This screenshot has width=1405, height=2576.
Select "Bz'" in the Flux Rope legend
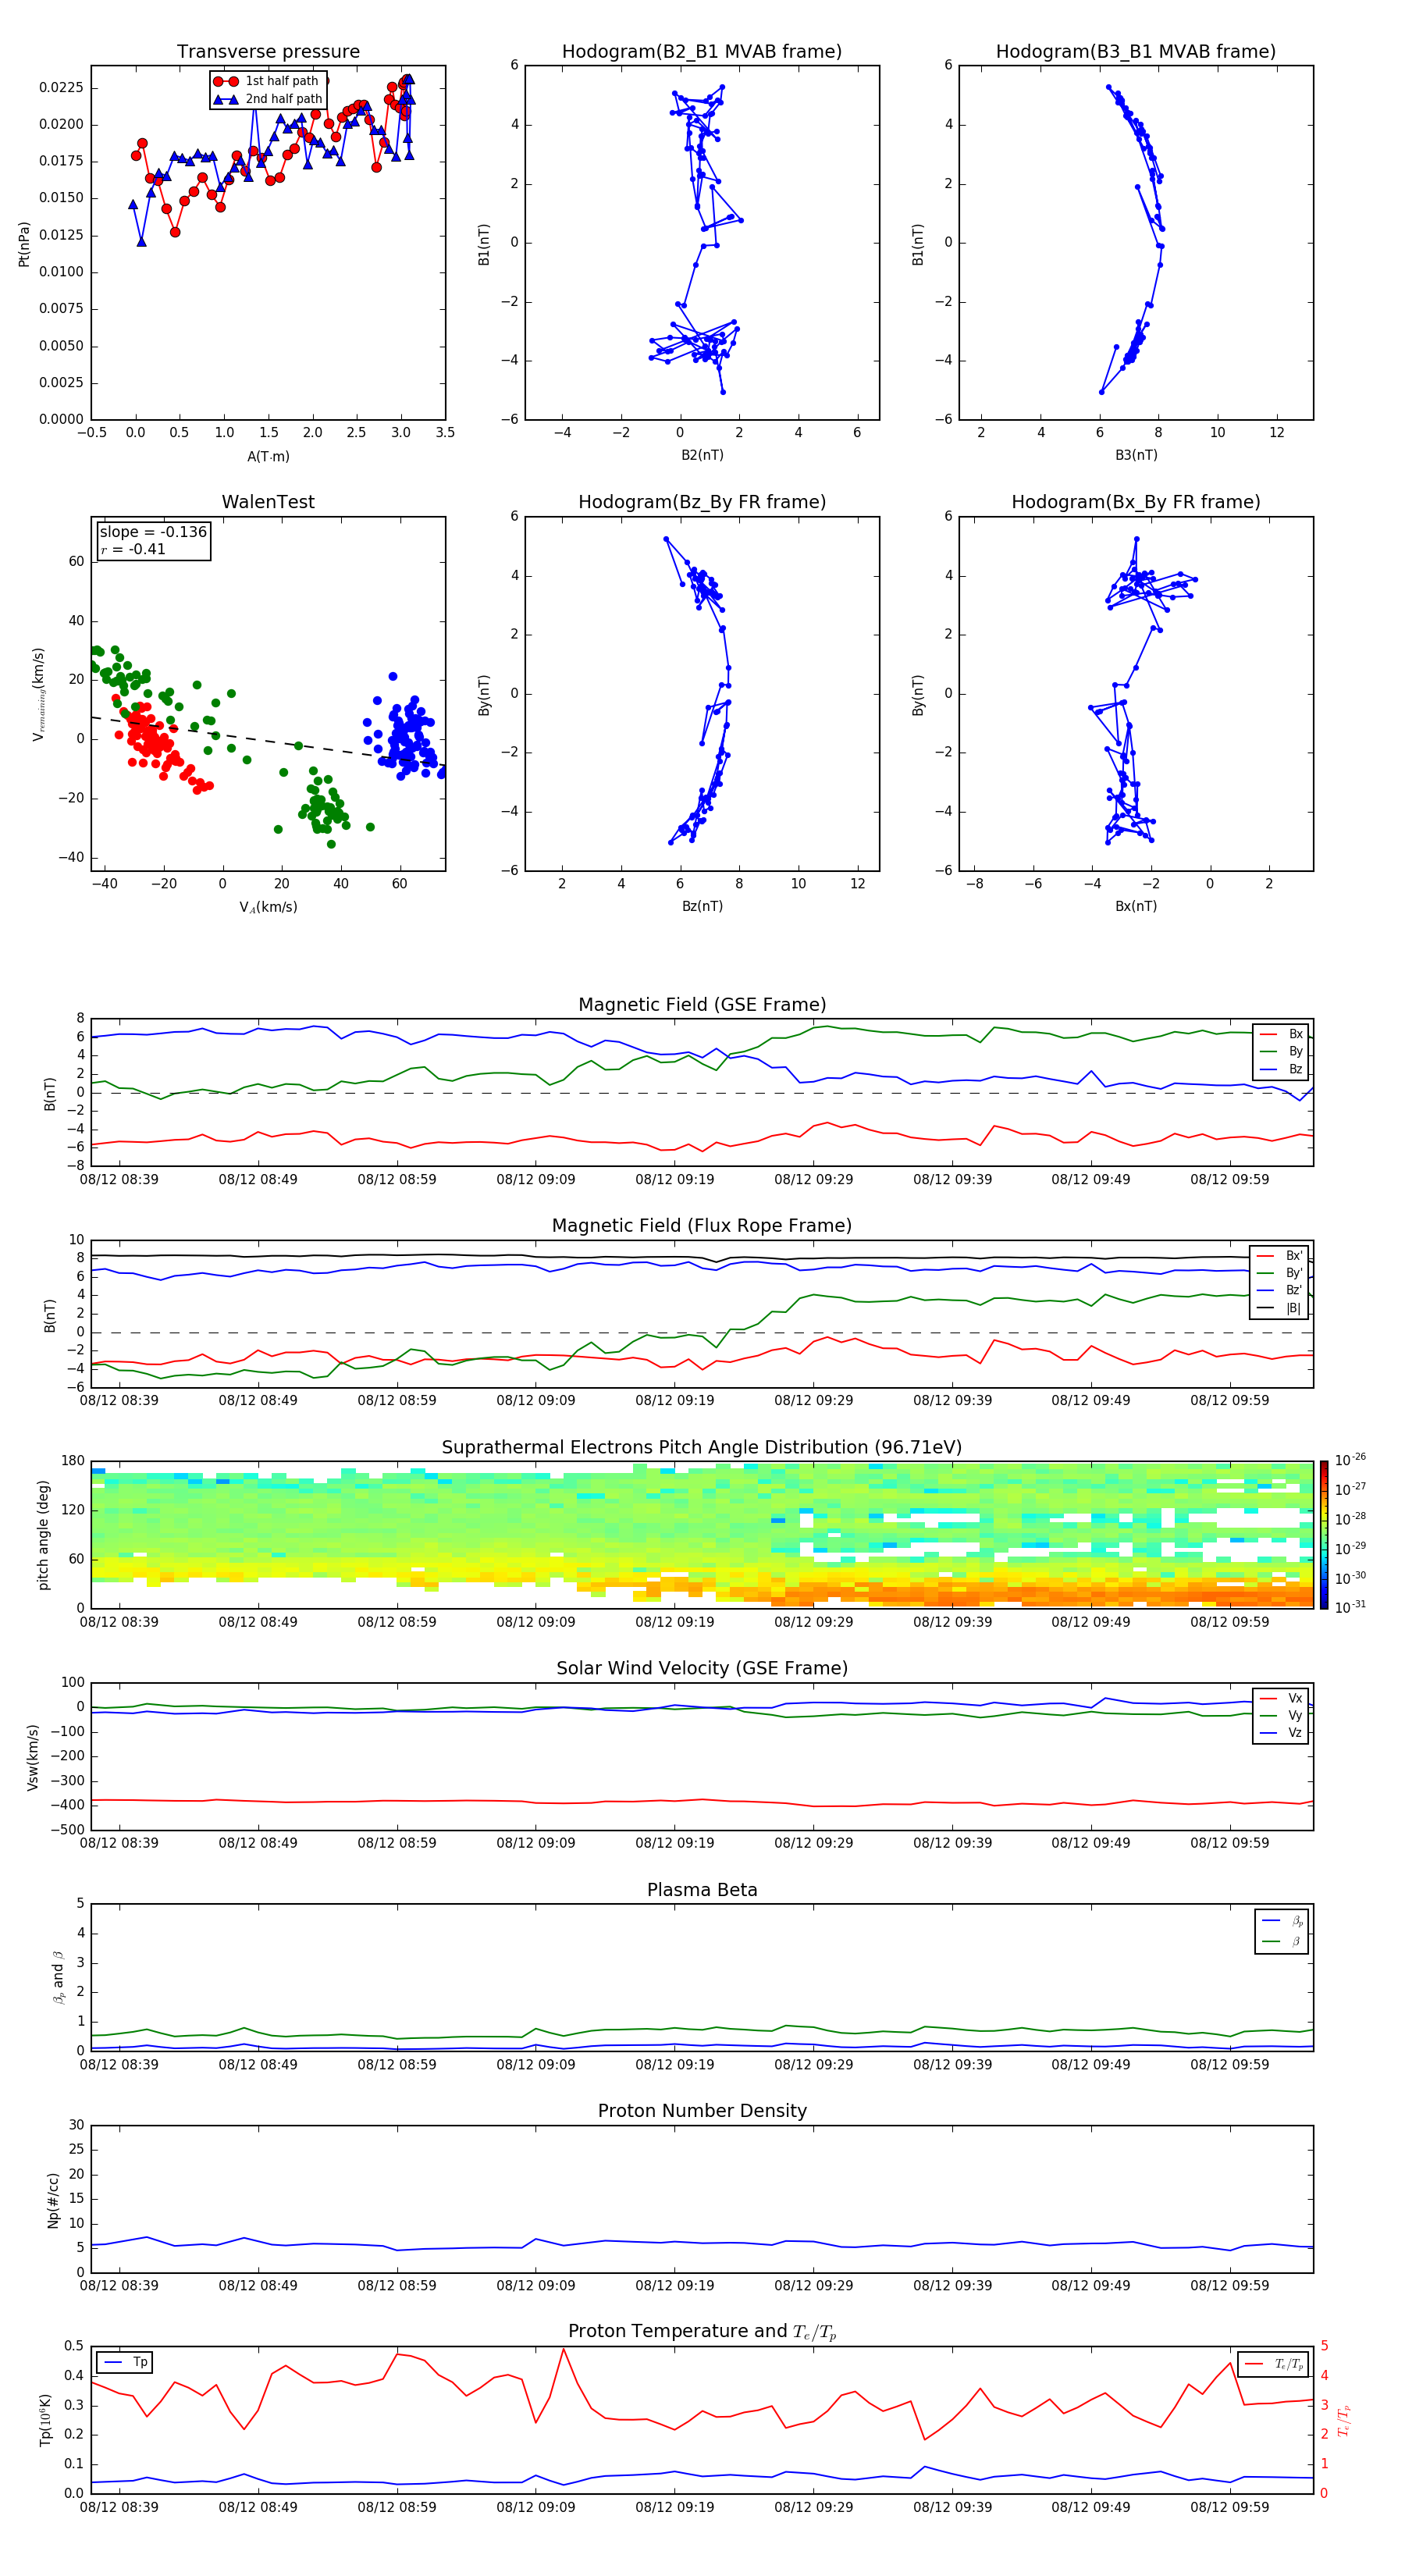click(x=1280, y=1290)
